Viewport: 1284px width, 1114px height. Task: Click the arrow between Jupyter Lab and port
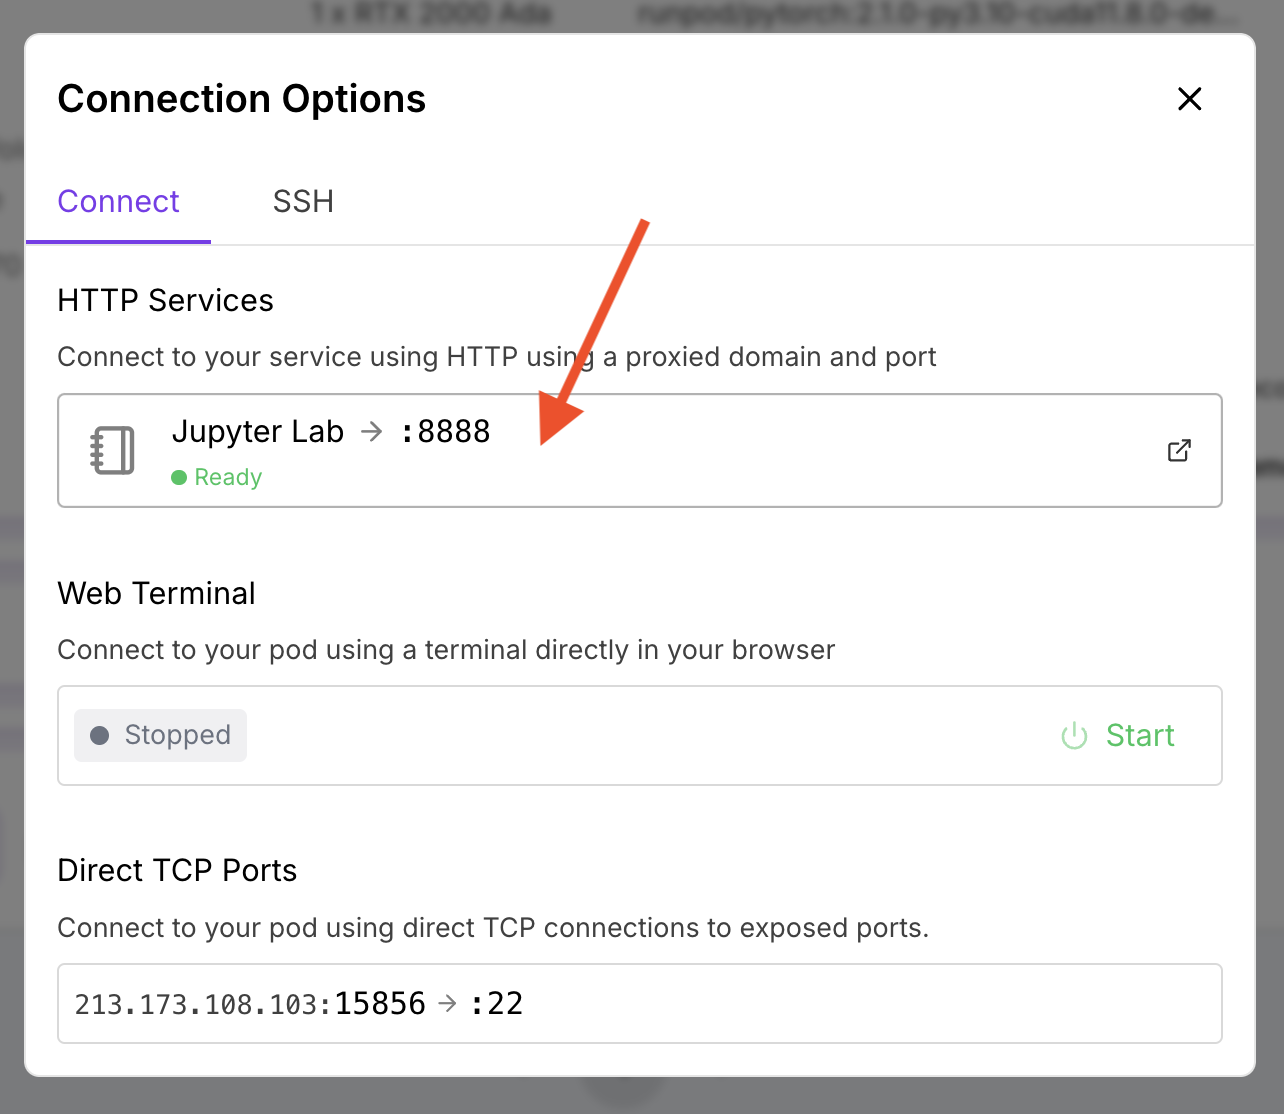click(371, 431)
